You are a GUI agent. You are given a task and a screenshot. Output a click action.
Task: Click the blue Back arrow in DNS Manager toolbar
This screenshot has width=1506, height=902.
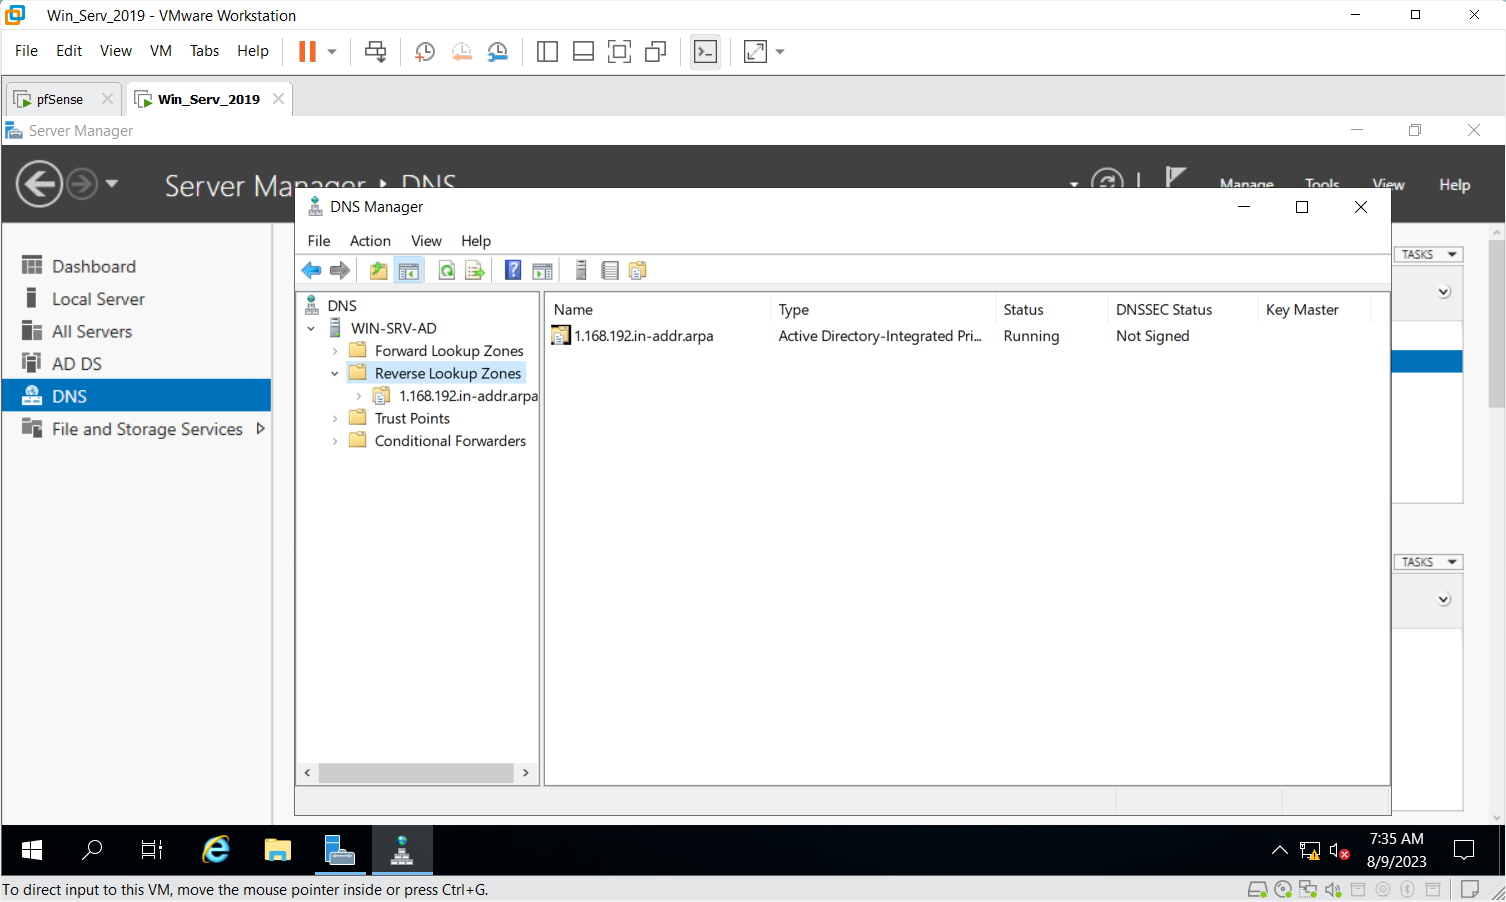pos(312,271)
